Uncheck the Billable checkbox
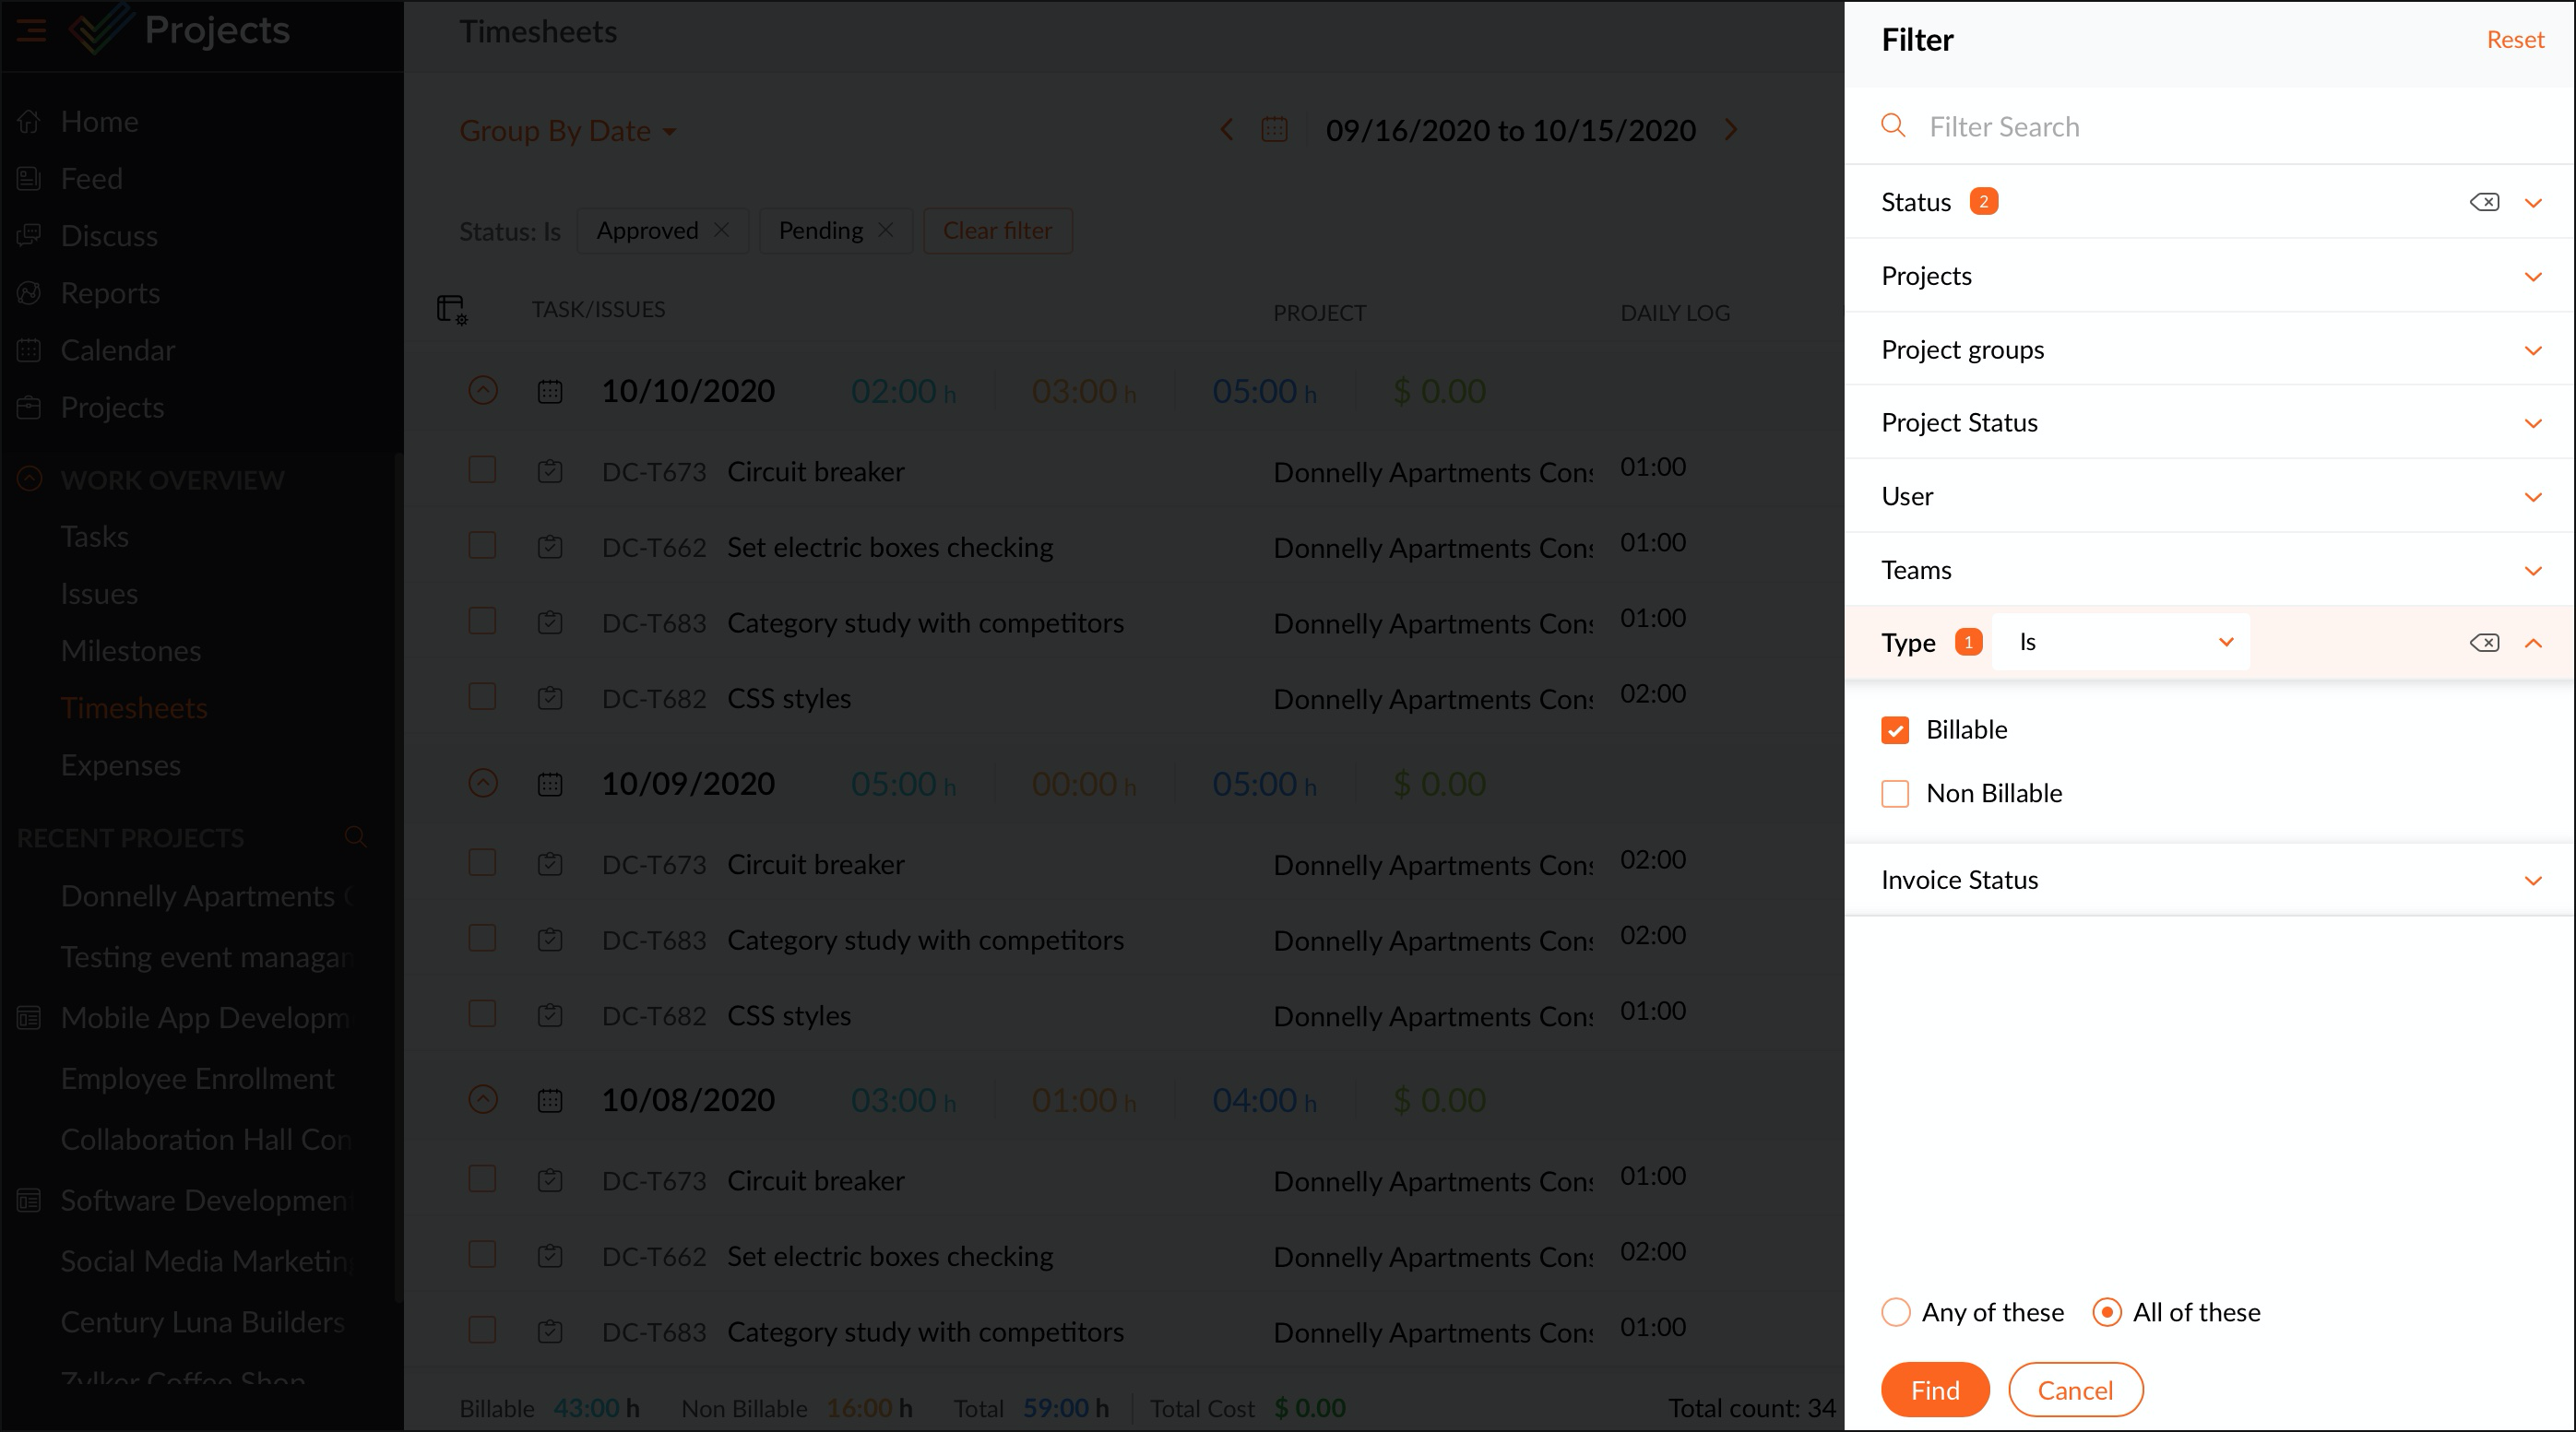 pyautogui.click(x=1895, y=730)
